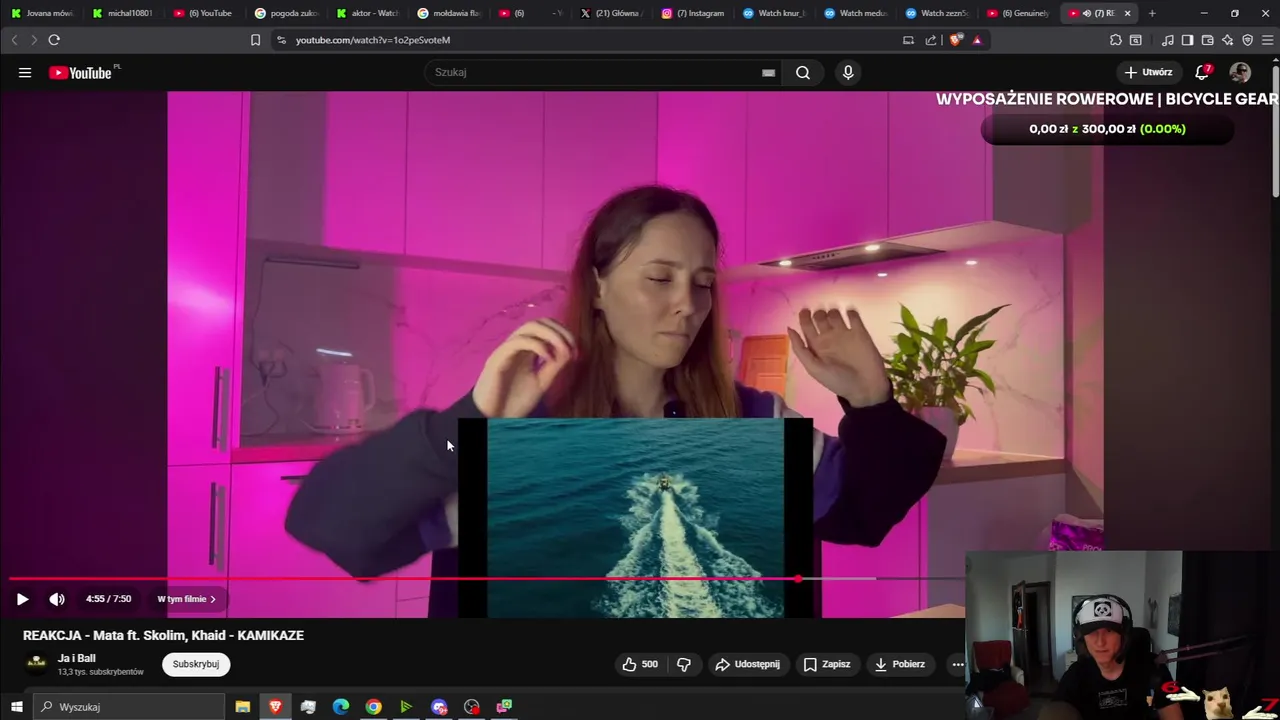View site information icon in address bar

pyautogui.click(x=281, y=40)
